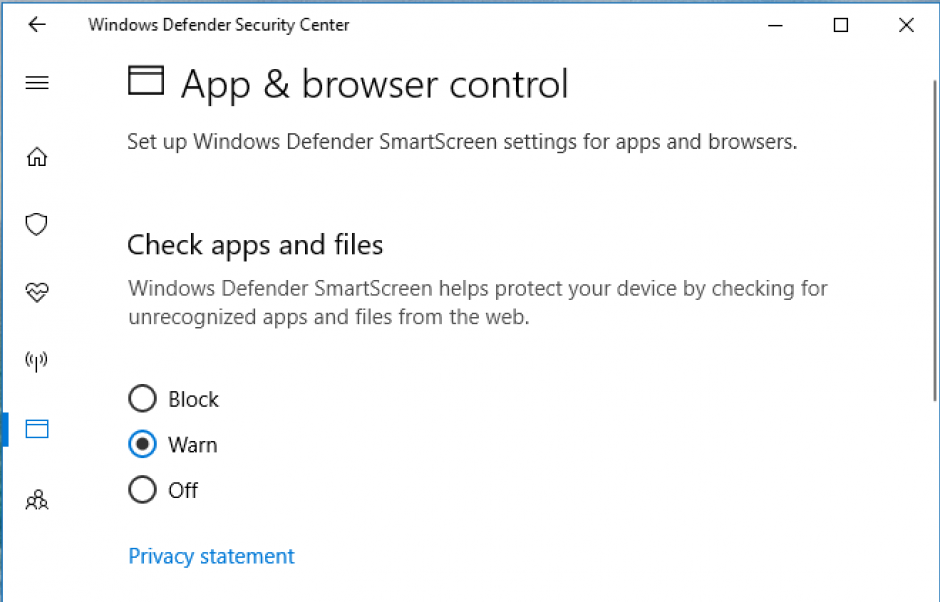Navigate back with the arrow icon
Screen dimensions: 940x602
[37, 24]
